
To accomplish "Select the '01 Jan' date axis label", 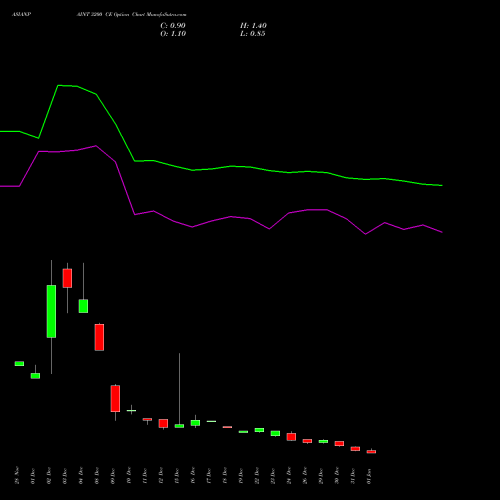I will [x=369, y=475].
